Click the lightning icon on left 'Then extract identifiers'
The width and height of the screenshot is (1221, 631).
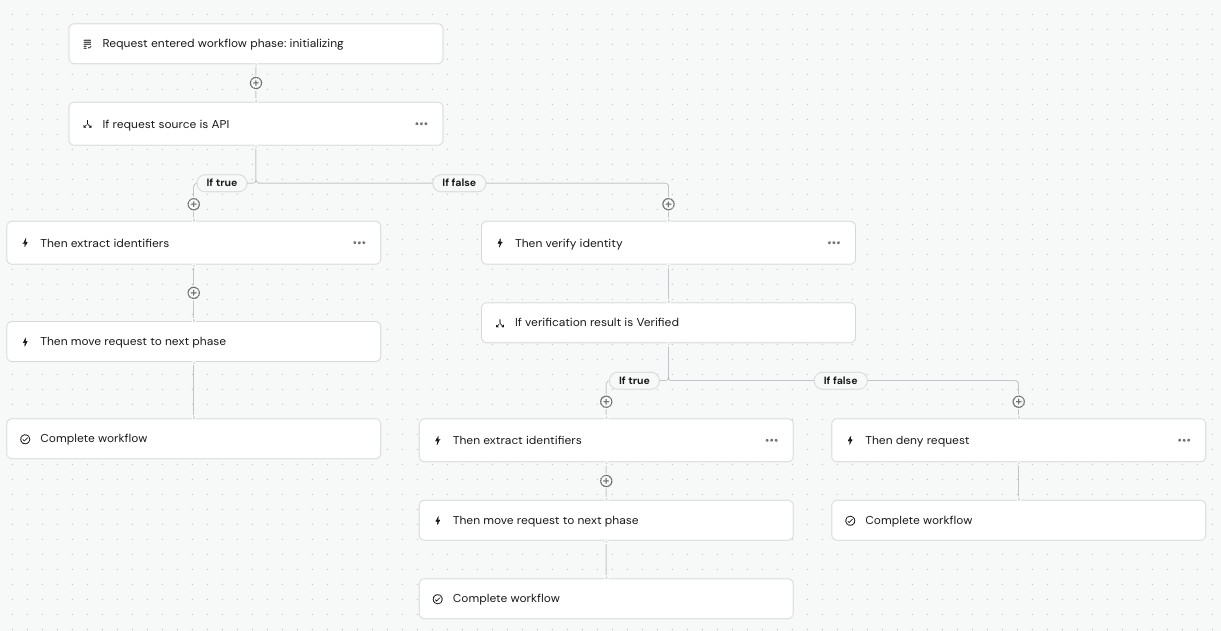(25, 242)
